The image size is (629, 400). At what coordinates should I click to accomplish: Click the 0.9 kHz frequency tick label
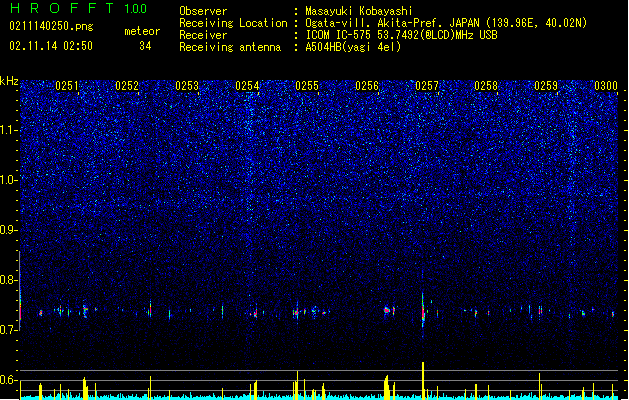click(x=9, y=230)
